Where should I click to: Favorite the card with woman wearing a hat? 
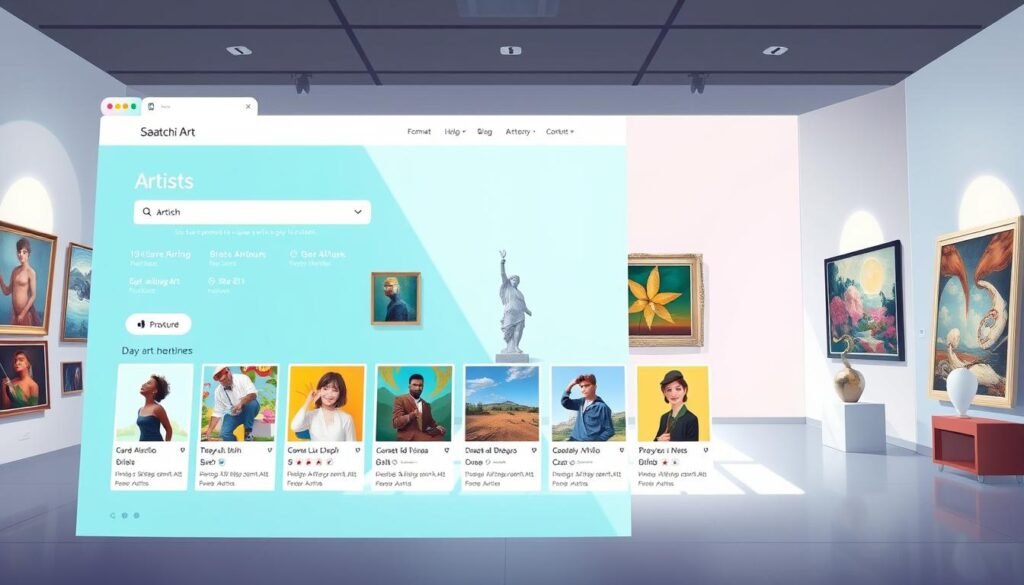pos(706,451)
